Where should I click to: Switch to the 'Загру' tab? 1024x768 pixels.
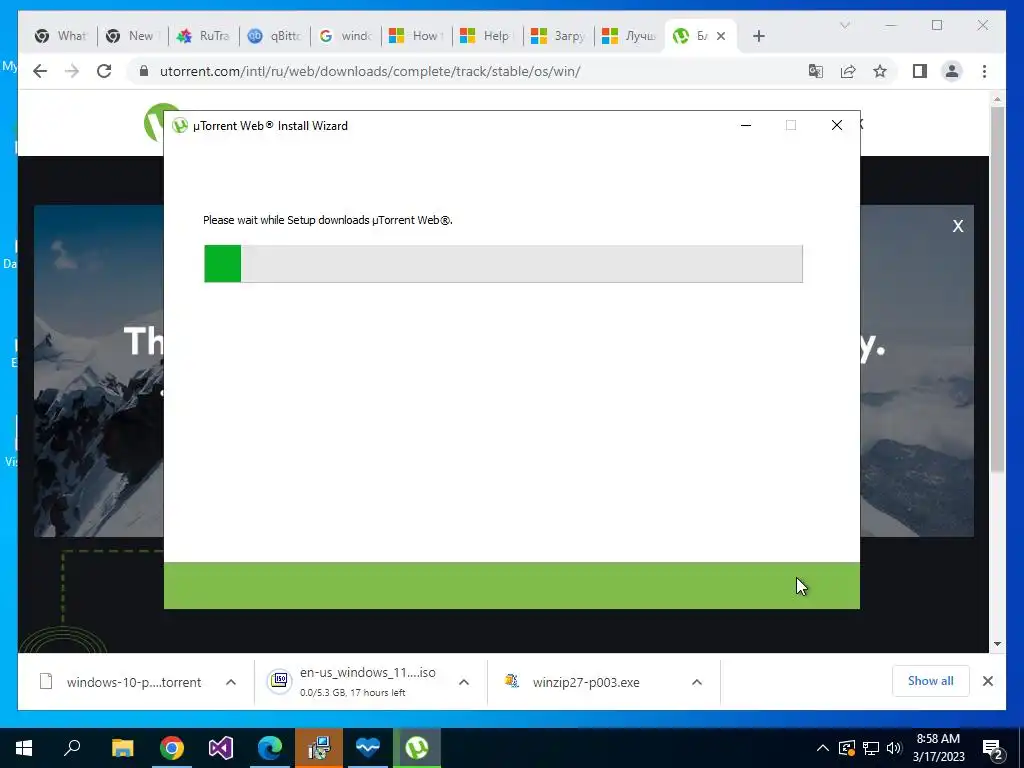[x=558, y=36]
